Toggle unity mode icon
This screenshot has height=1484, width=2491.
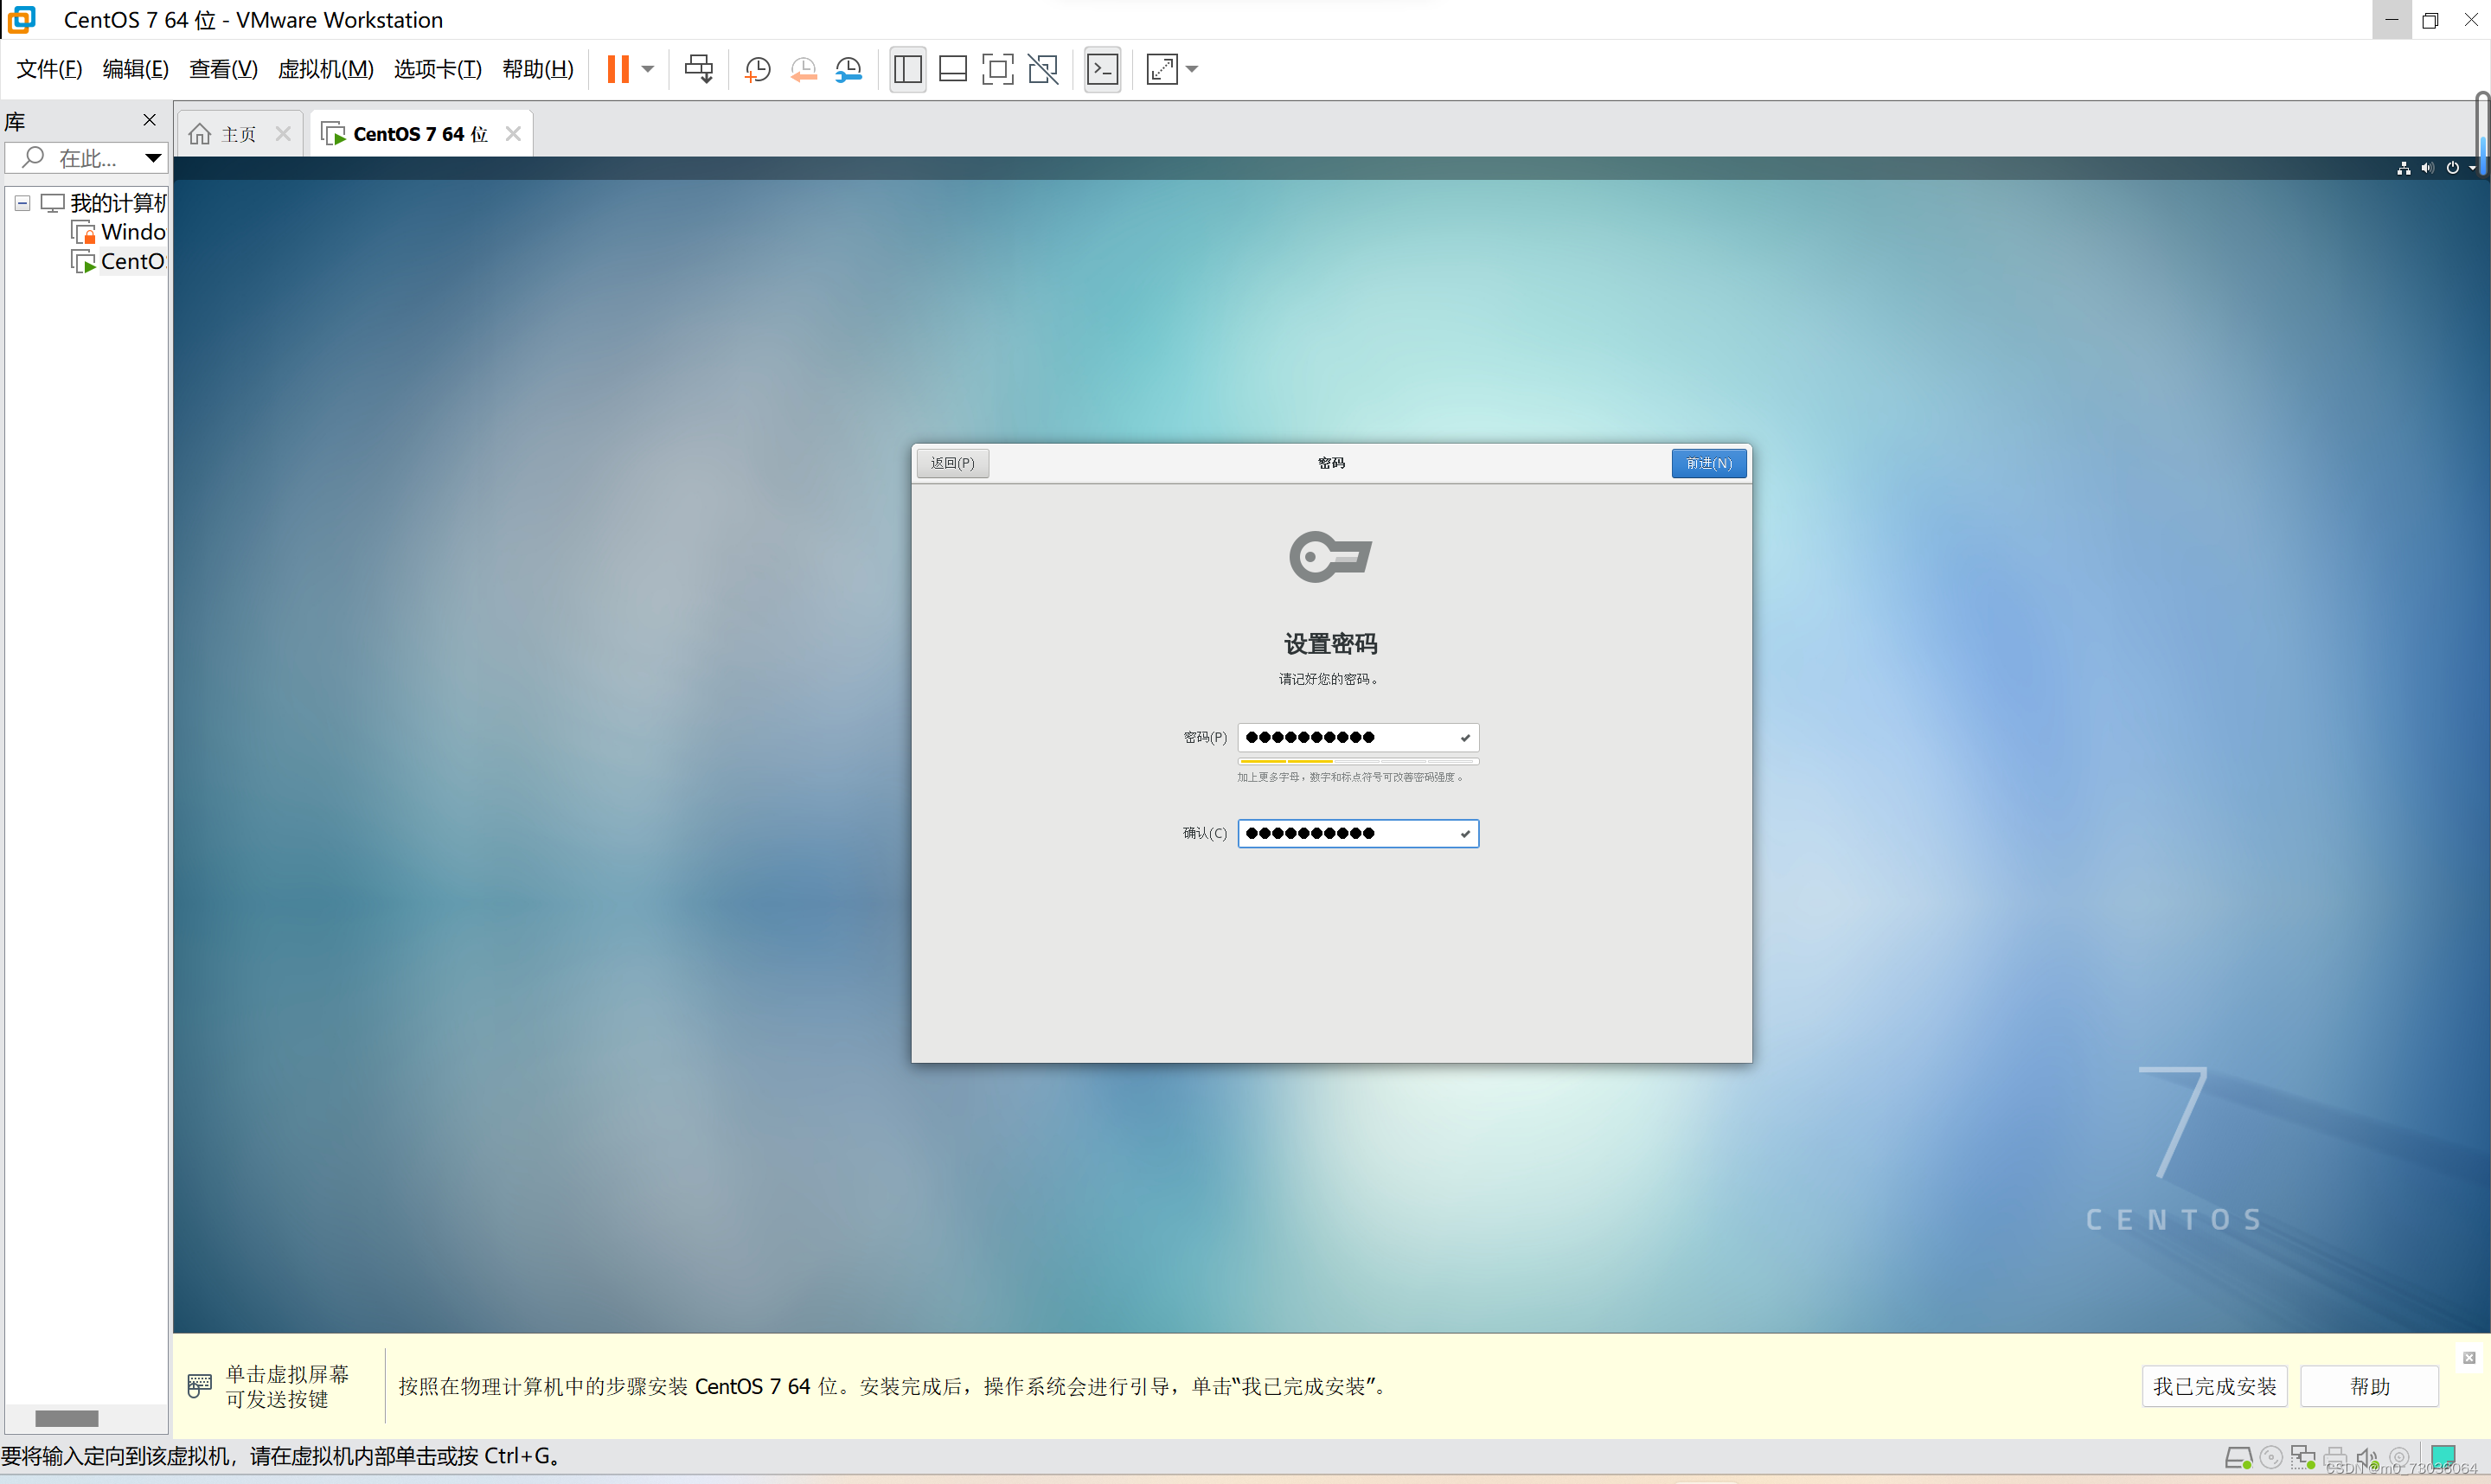click(1043, 69)
